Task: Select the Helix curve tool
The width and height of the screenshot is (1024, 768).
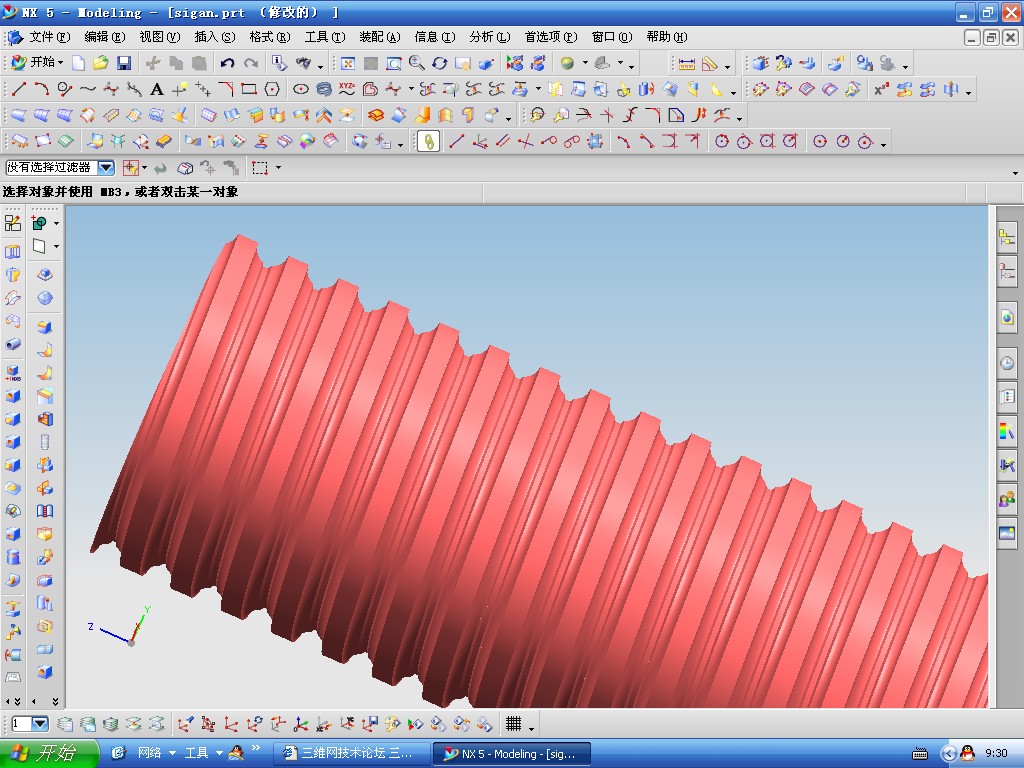Action: pos(324,89)
